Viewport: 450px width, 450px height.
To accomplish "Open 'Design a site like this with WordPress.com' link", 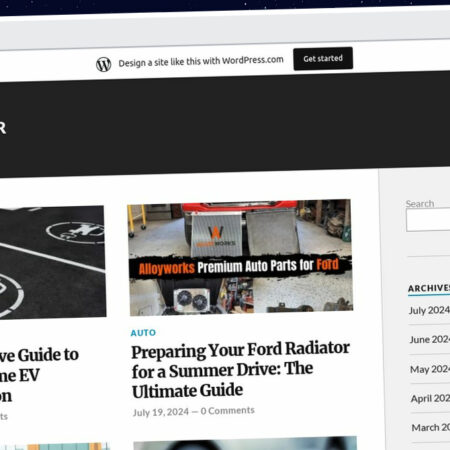I will pyautogui.click(x=201, y=62).
